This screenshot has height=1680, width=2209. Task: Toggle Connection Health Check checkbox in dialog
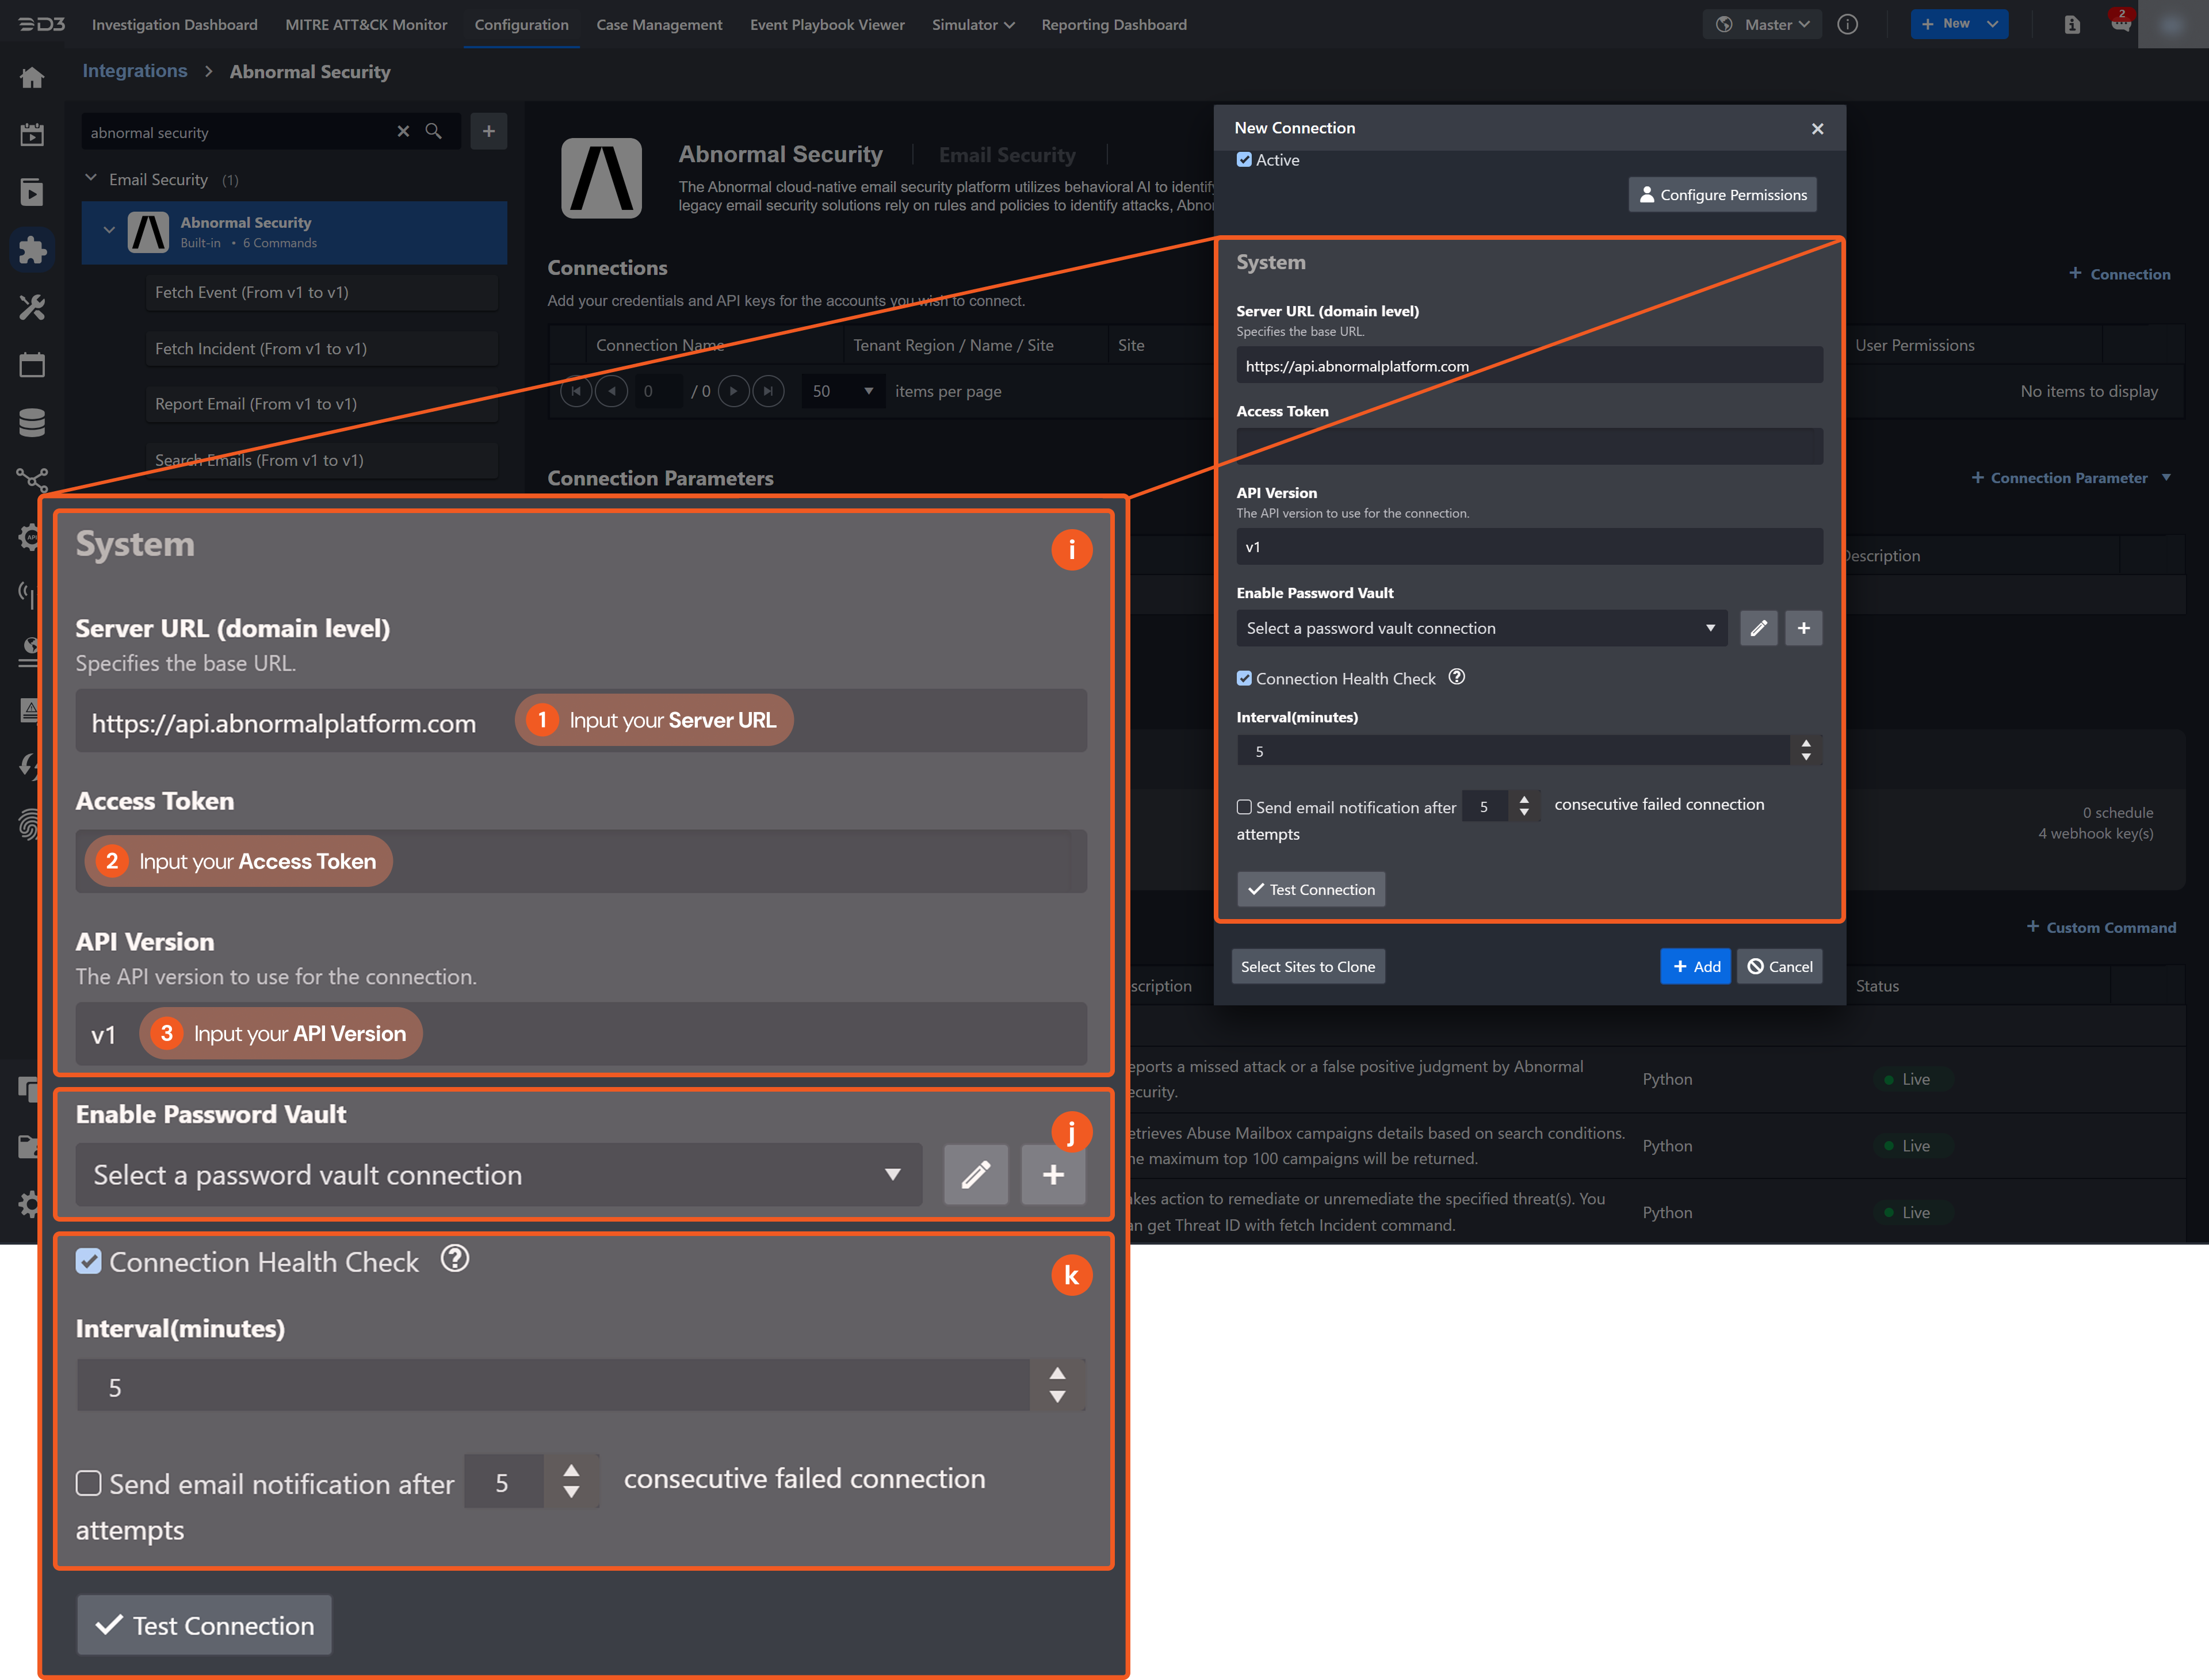pos(1244,679)
